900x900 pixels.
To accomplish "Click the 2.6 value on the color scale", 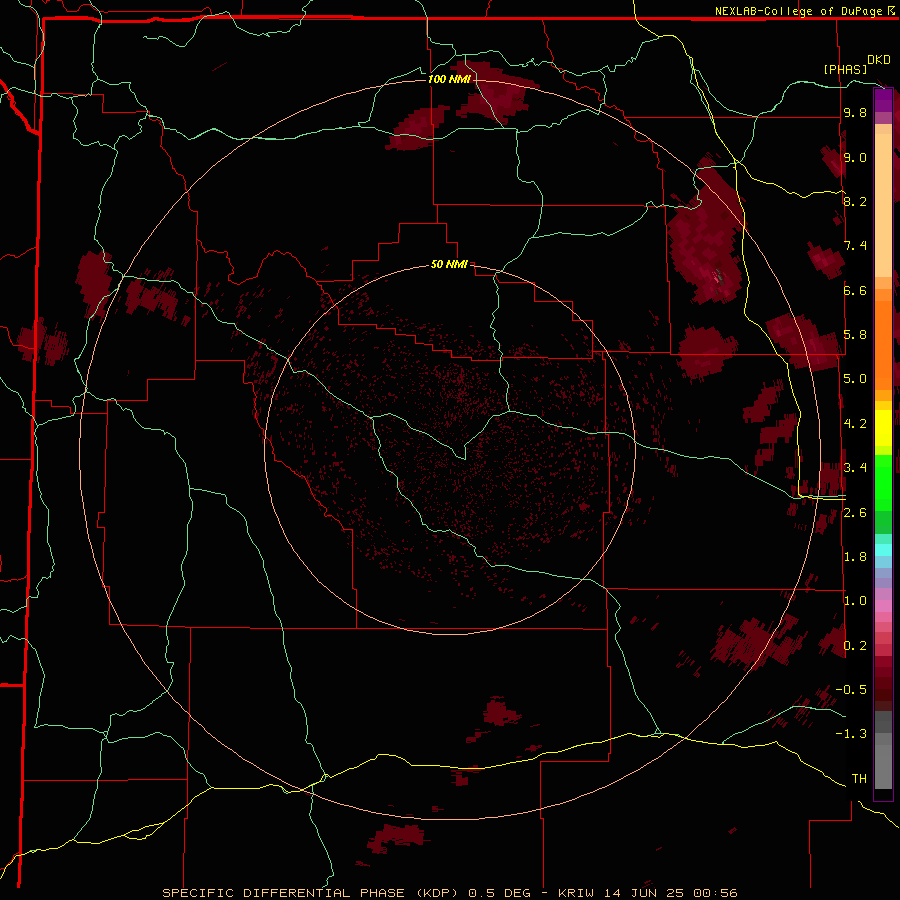I will pyautogui.click(x=855, y=513).
